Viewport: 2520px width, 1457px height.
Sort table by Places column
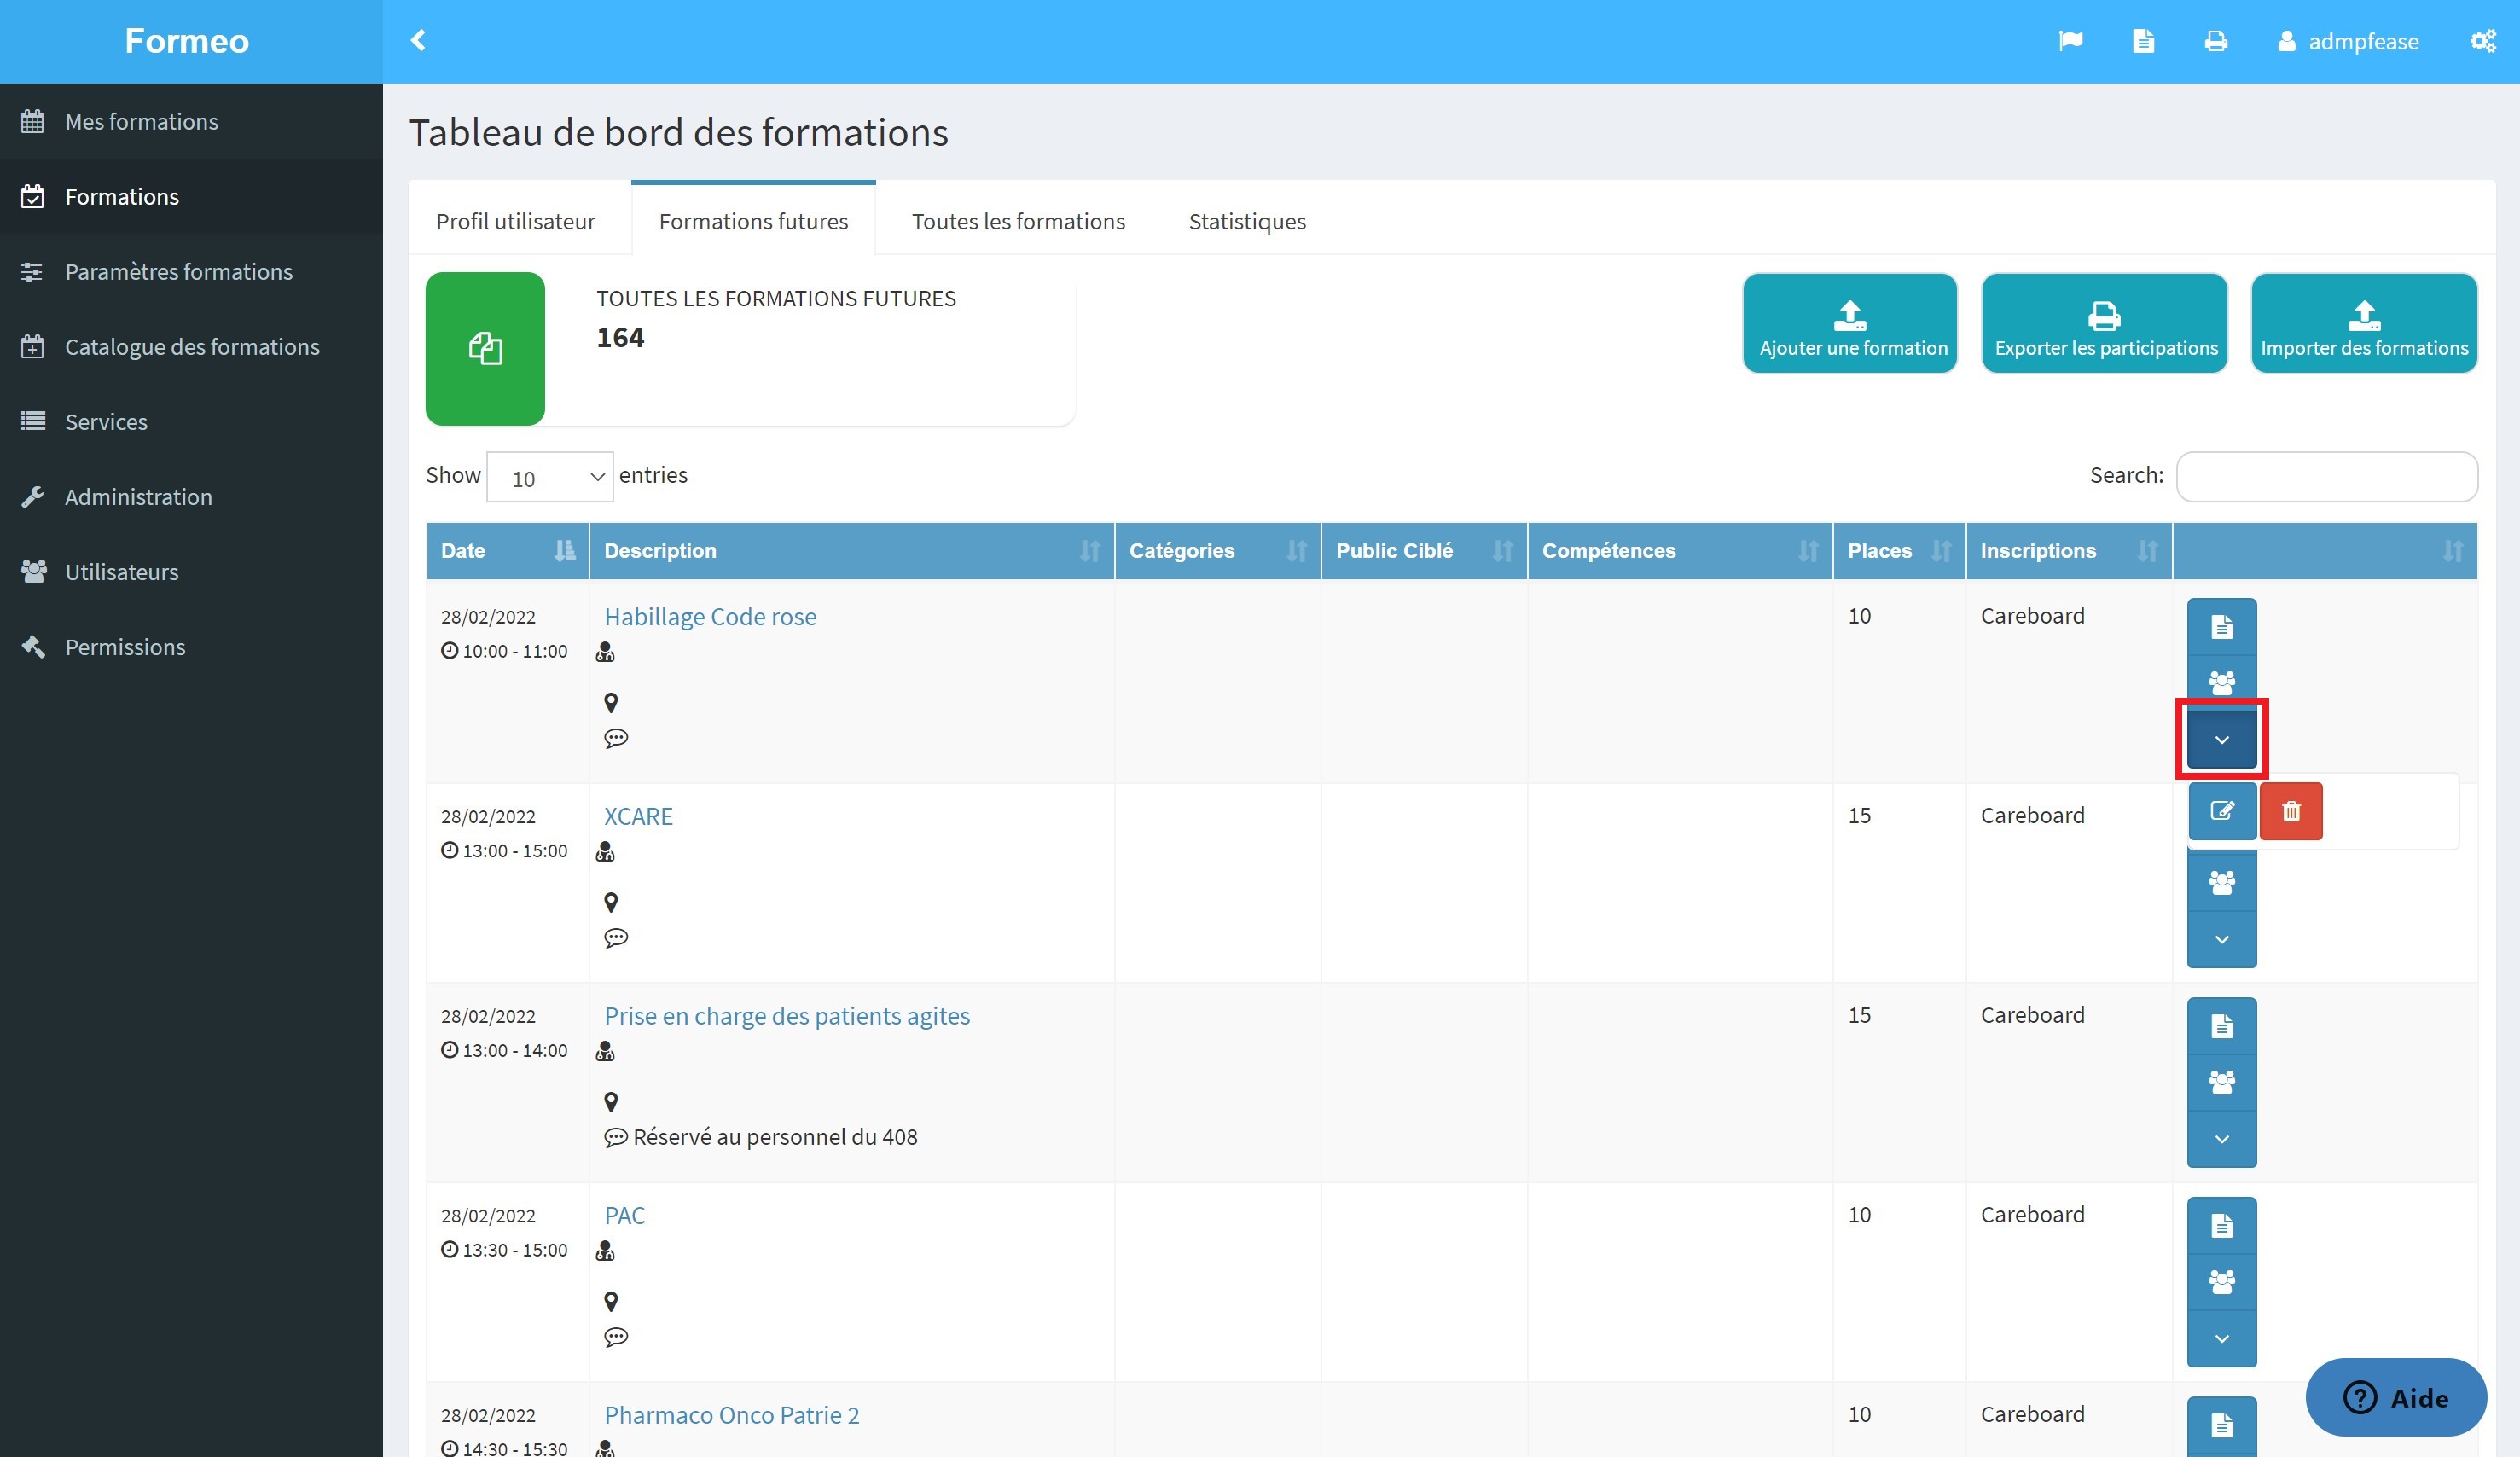pyautogui.click(x=1899, y=550)
